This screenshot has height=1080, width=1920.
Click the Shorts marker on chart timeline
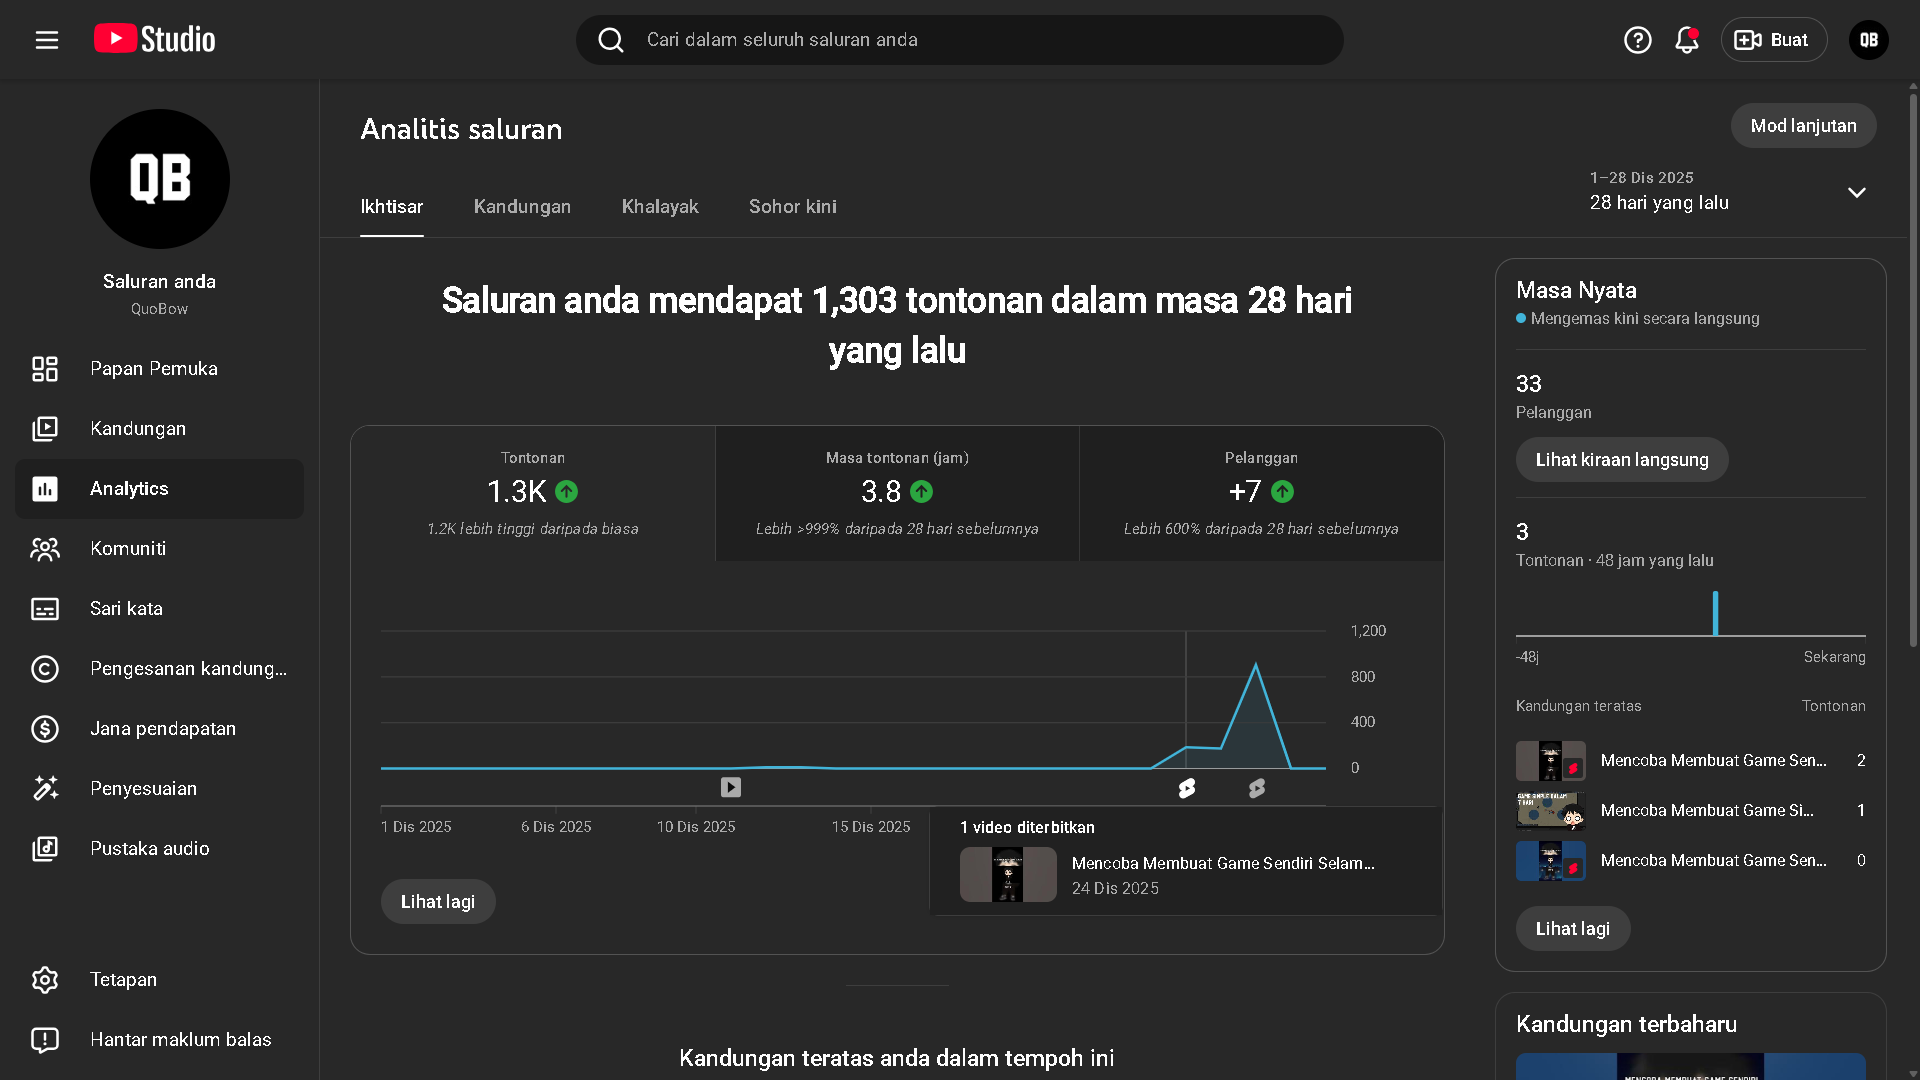1187,788
